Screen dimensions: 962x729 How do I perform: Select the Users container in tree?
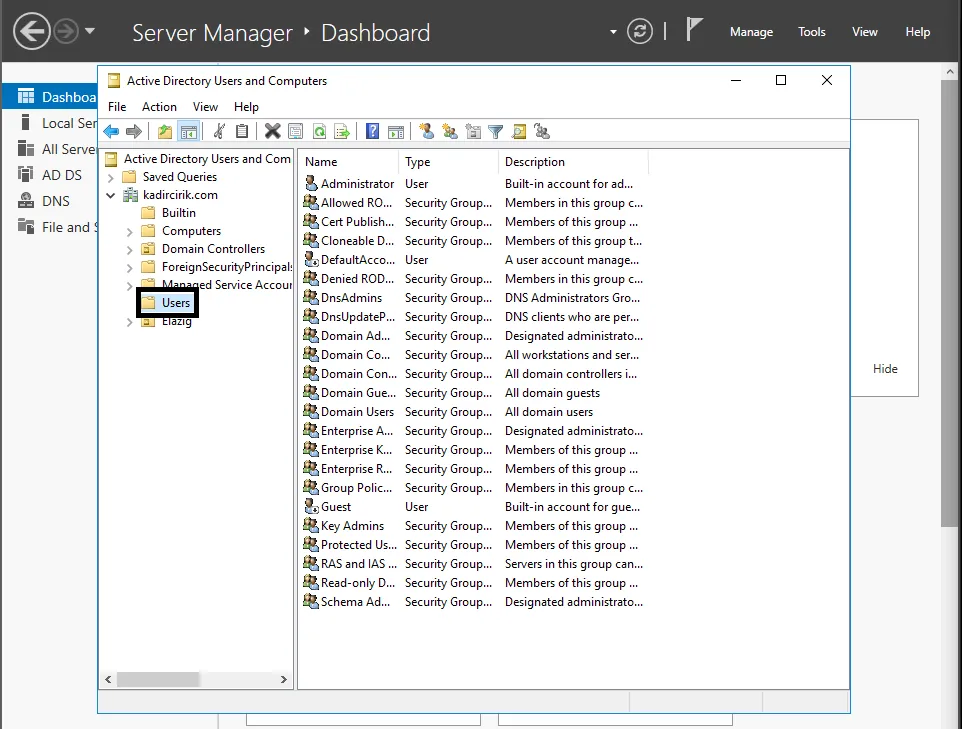pyautogui.click(x=175, y=303)
